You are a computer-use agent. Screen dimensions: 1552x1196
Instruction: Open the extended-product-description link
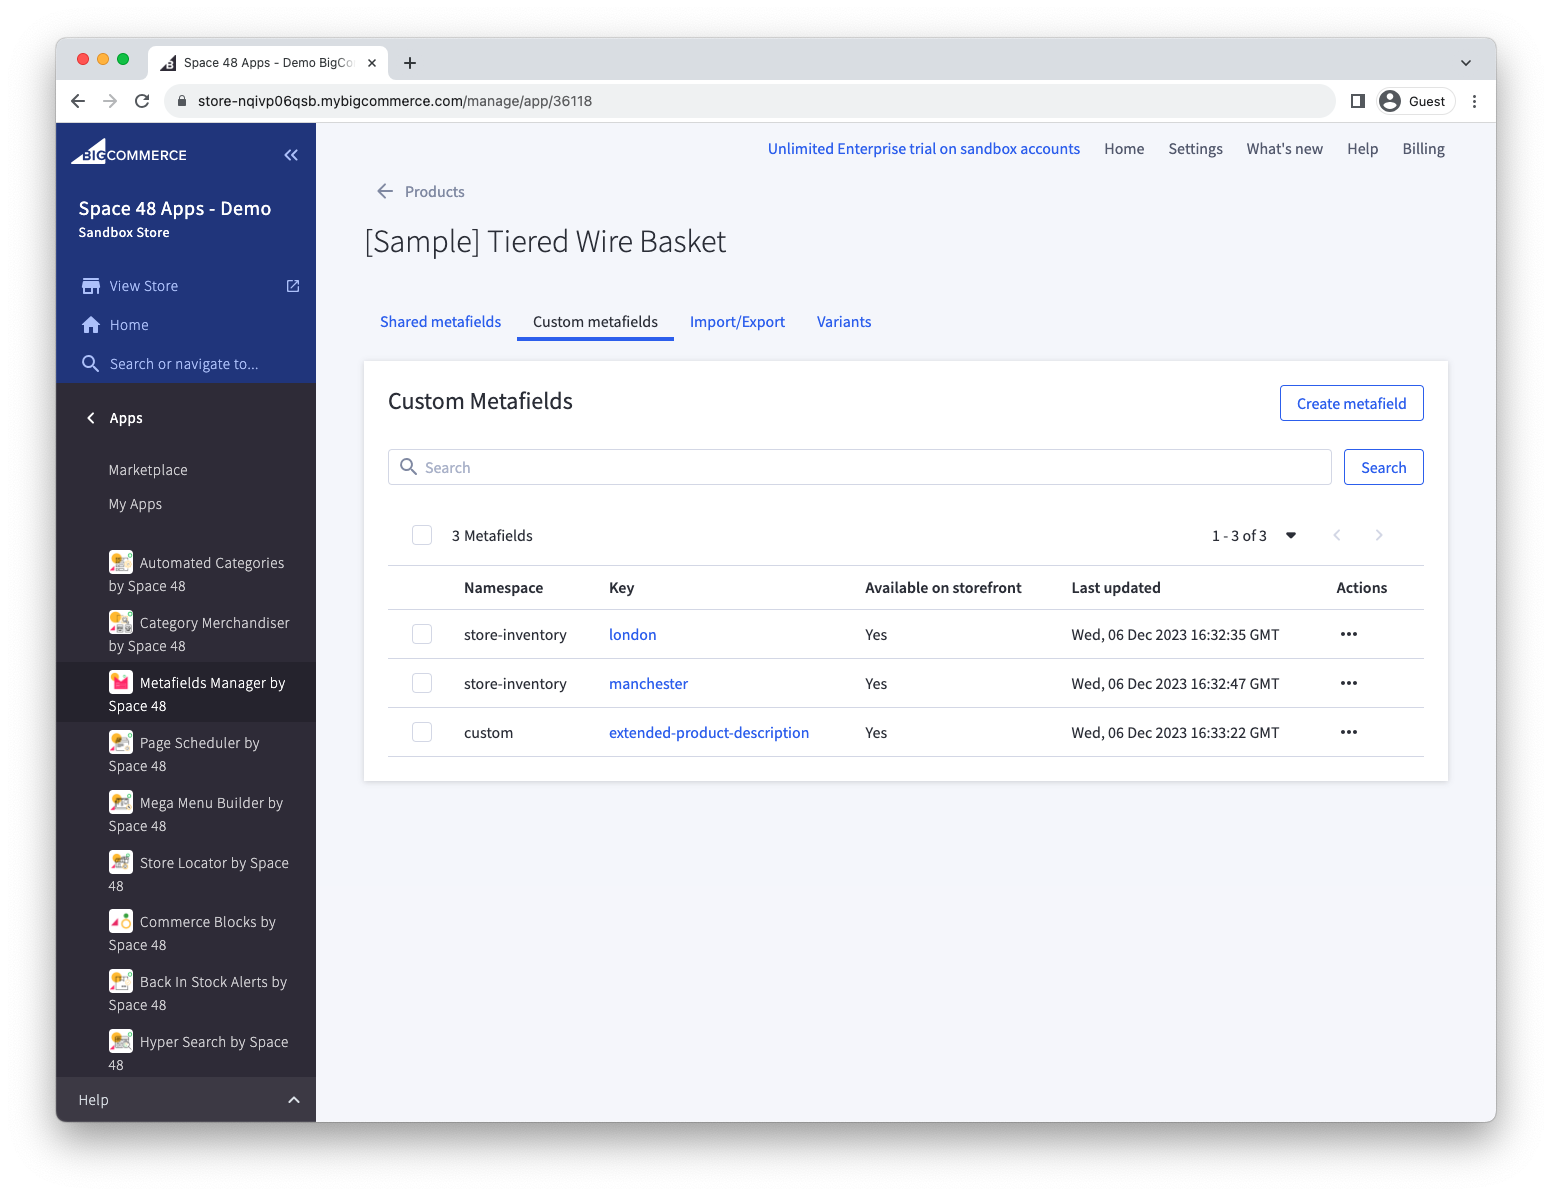pyautogui.click(x=709, y=732)
